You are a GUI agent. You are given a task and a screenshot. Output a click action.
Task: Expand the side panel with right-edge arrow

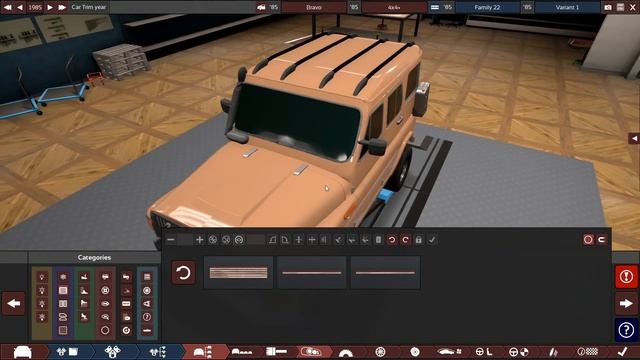(x=634, y=138)
